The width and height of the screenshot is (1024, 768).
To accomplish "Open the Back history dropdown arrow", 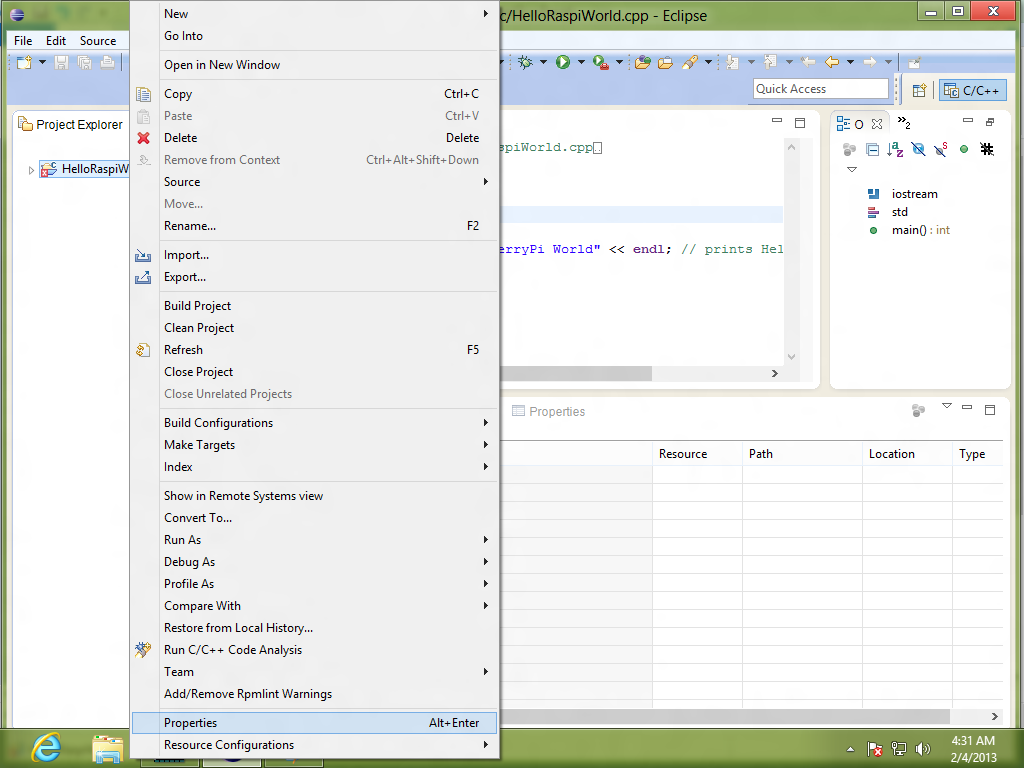I will (x=850, y=62).
